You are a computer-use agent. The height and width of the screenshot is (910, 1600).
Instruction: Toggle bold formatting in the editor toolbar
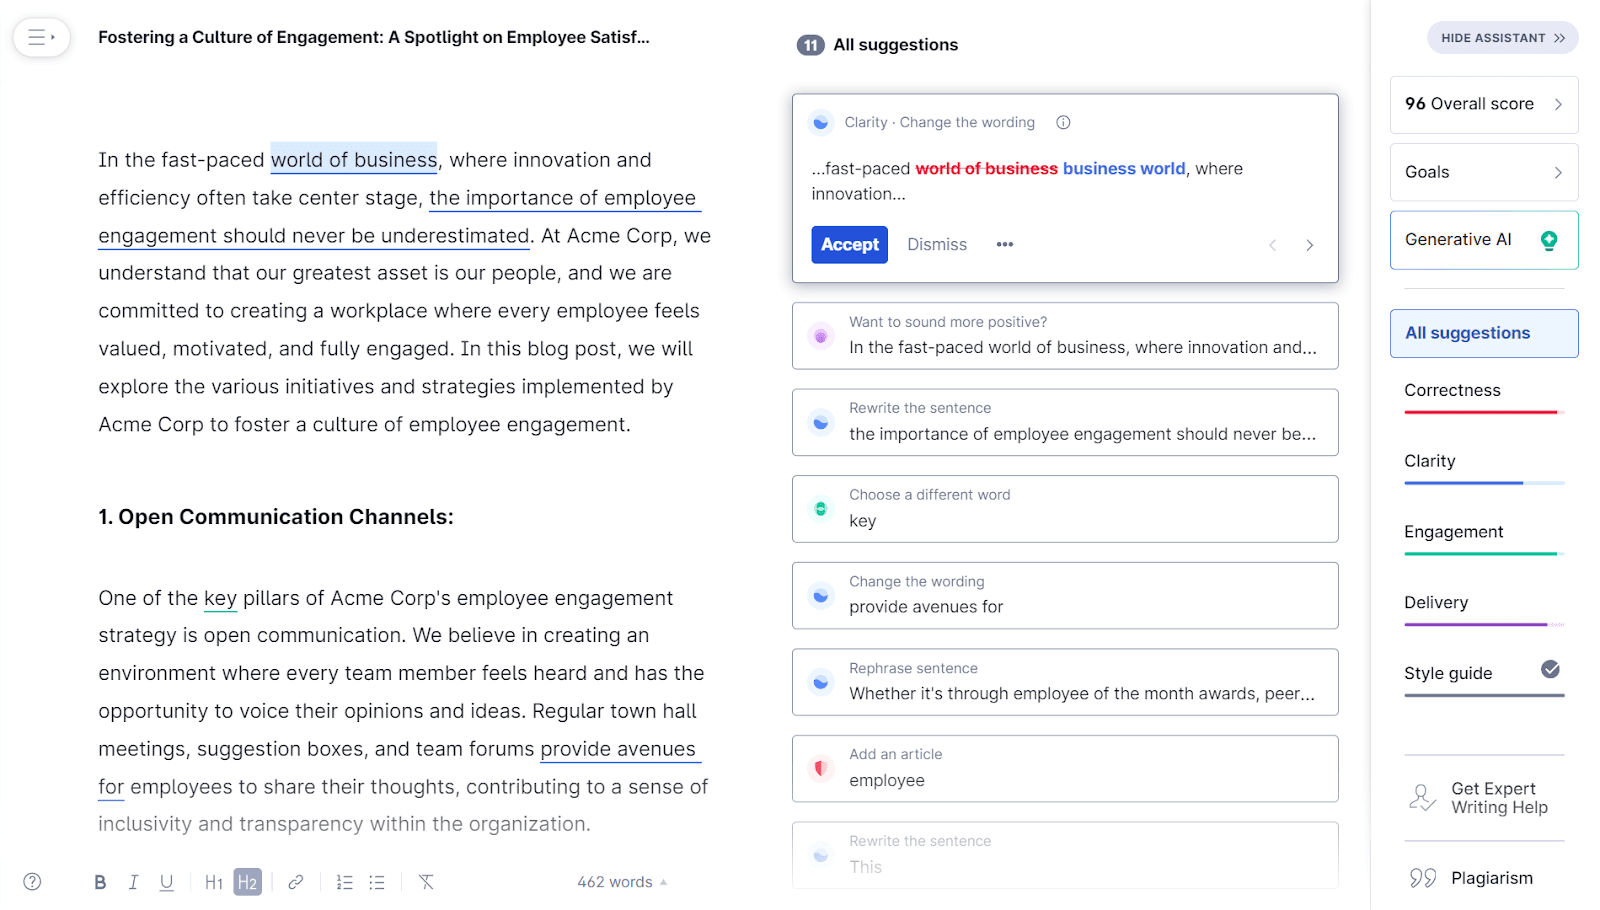tap(99, 881)
